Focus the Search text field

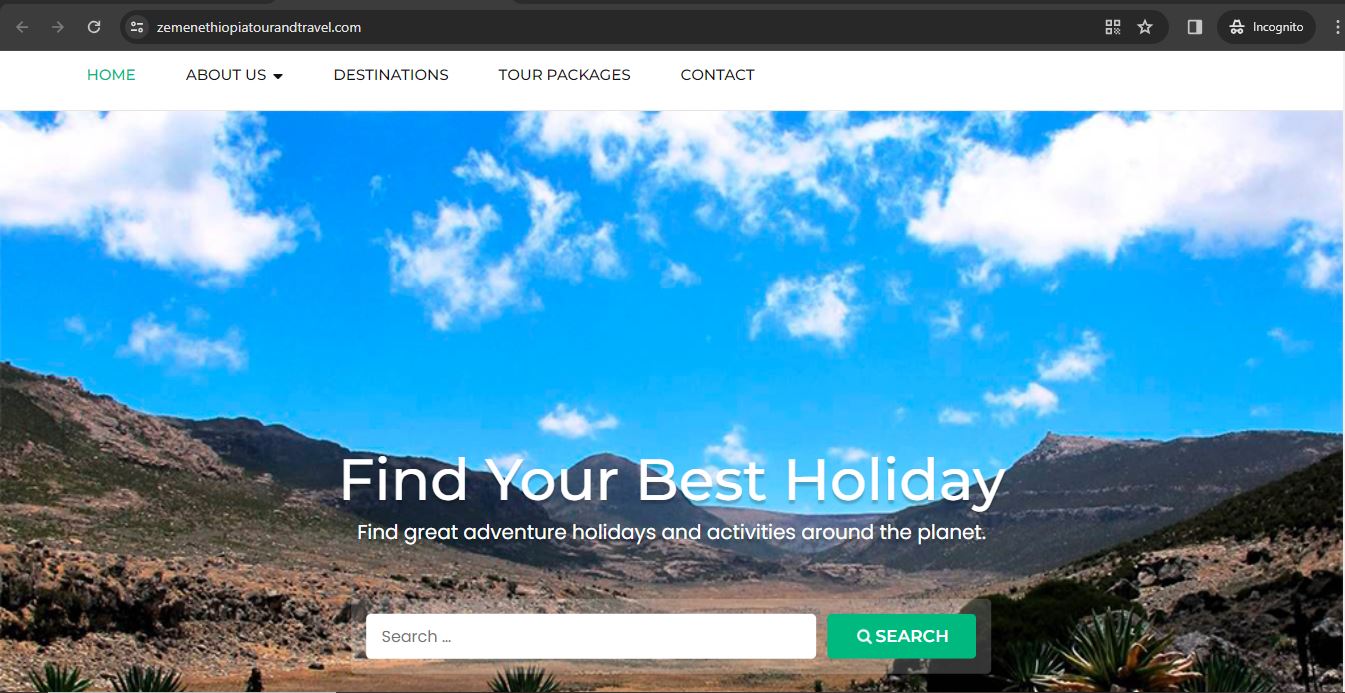[591, 636]
